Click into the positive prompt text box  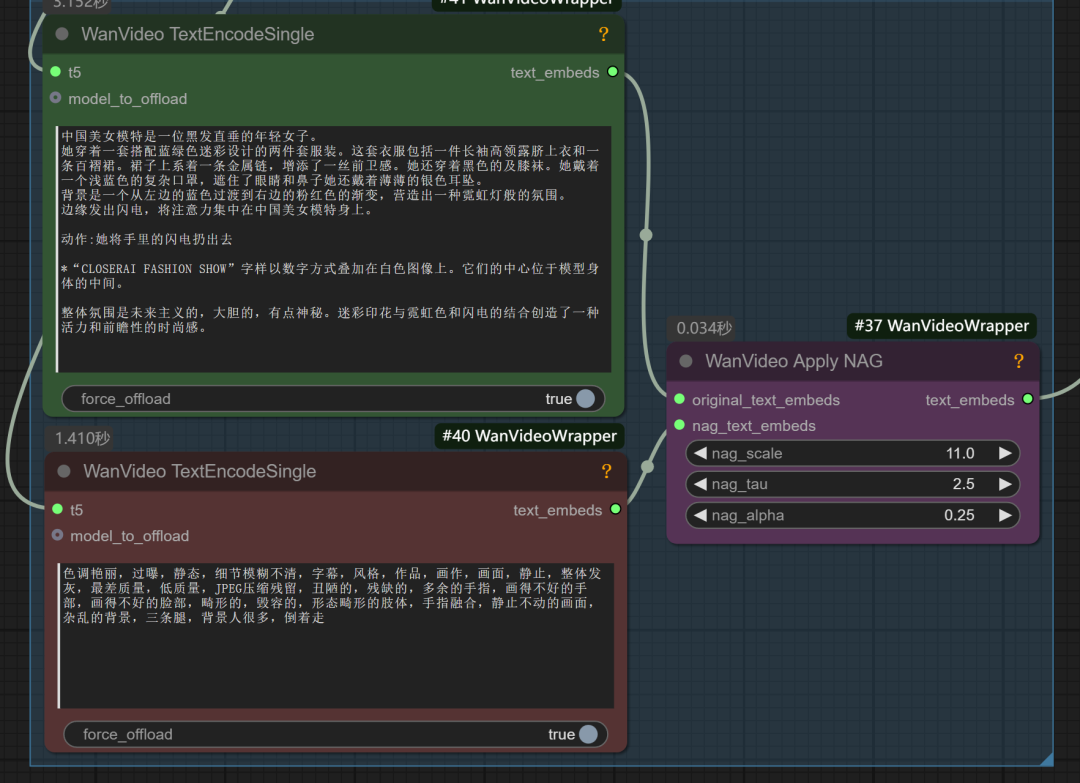(x=334, y=249)
